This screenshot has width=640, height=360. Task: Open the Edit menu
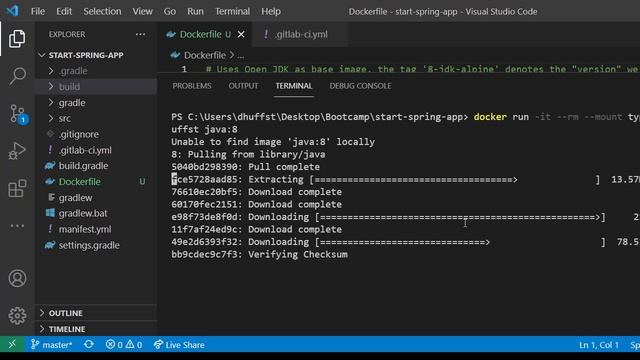[x=64, y=11]
